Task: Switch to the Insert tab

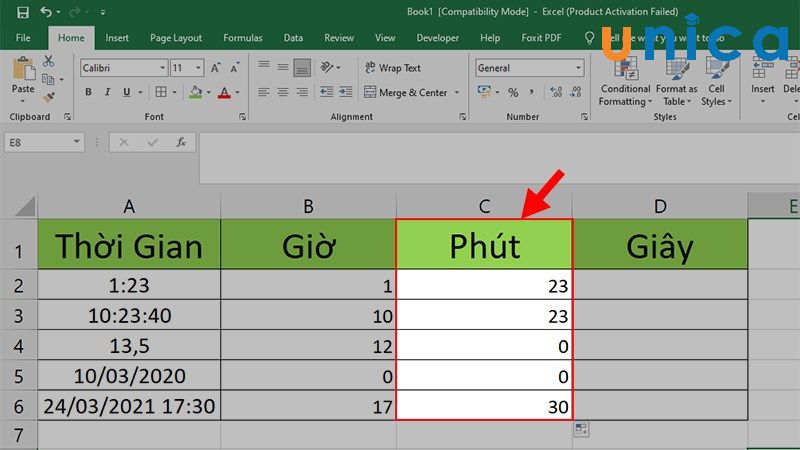Action: tap(117, 38)
